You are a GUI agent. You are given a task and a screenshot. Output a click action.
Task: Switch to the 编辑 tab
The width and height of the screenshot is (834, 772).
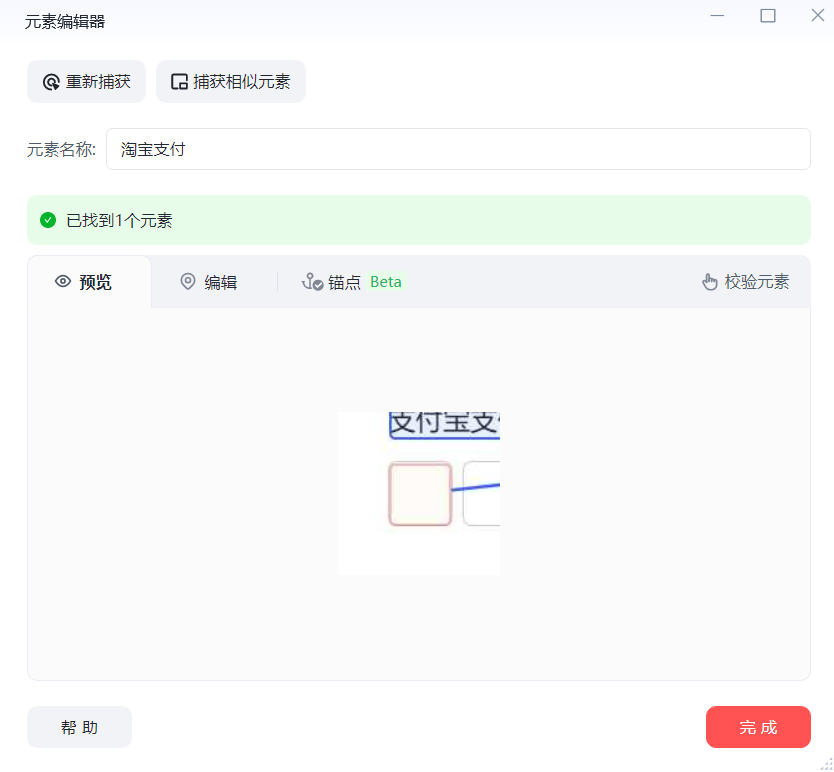point(208,282)
